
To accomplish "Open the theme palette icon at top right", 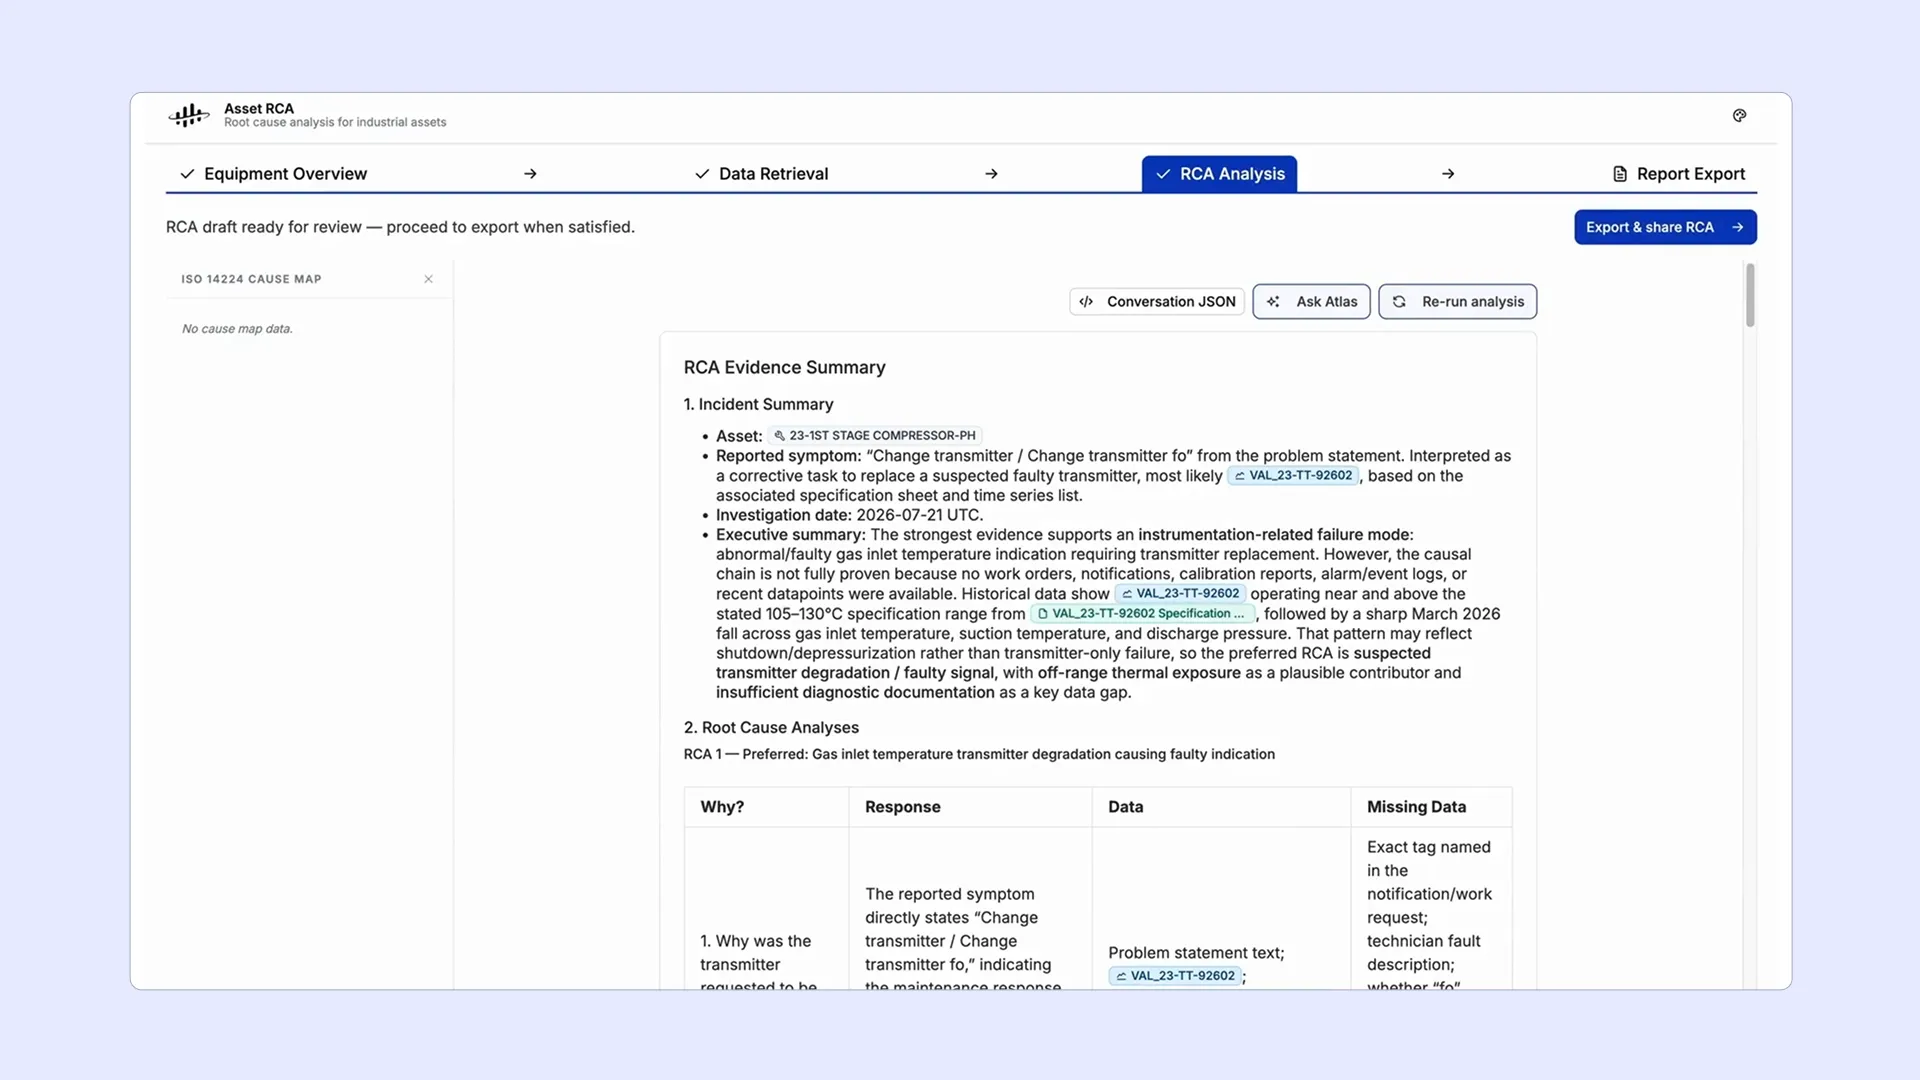I will pyautogui.click(x=1739, y=115).
